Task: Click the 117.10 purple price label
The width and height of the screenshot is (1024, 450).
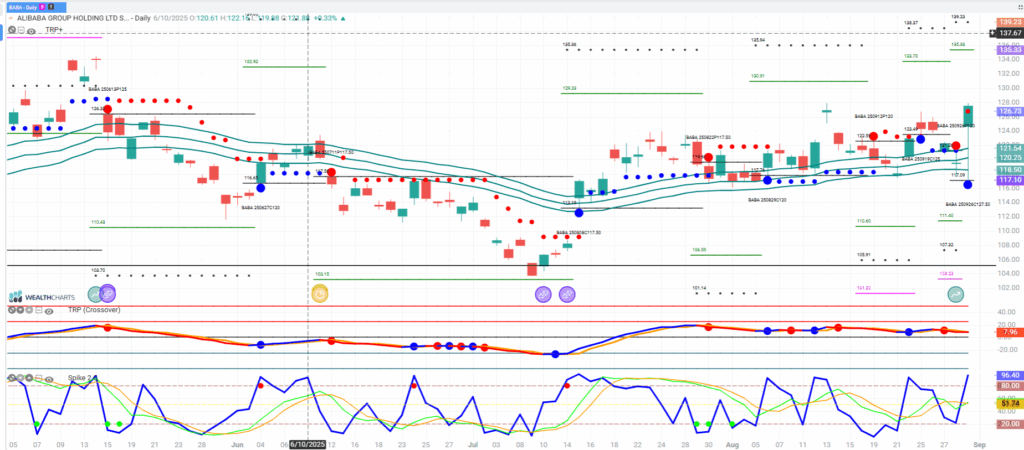Action: tap(1009, 180)
